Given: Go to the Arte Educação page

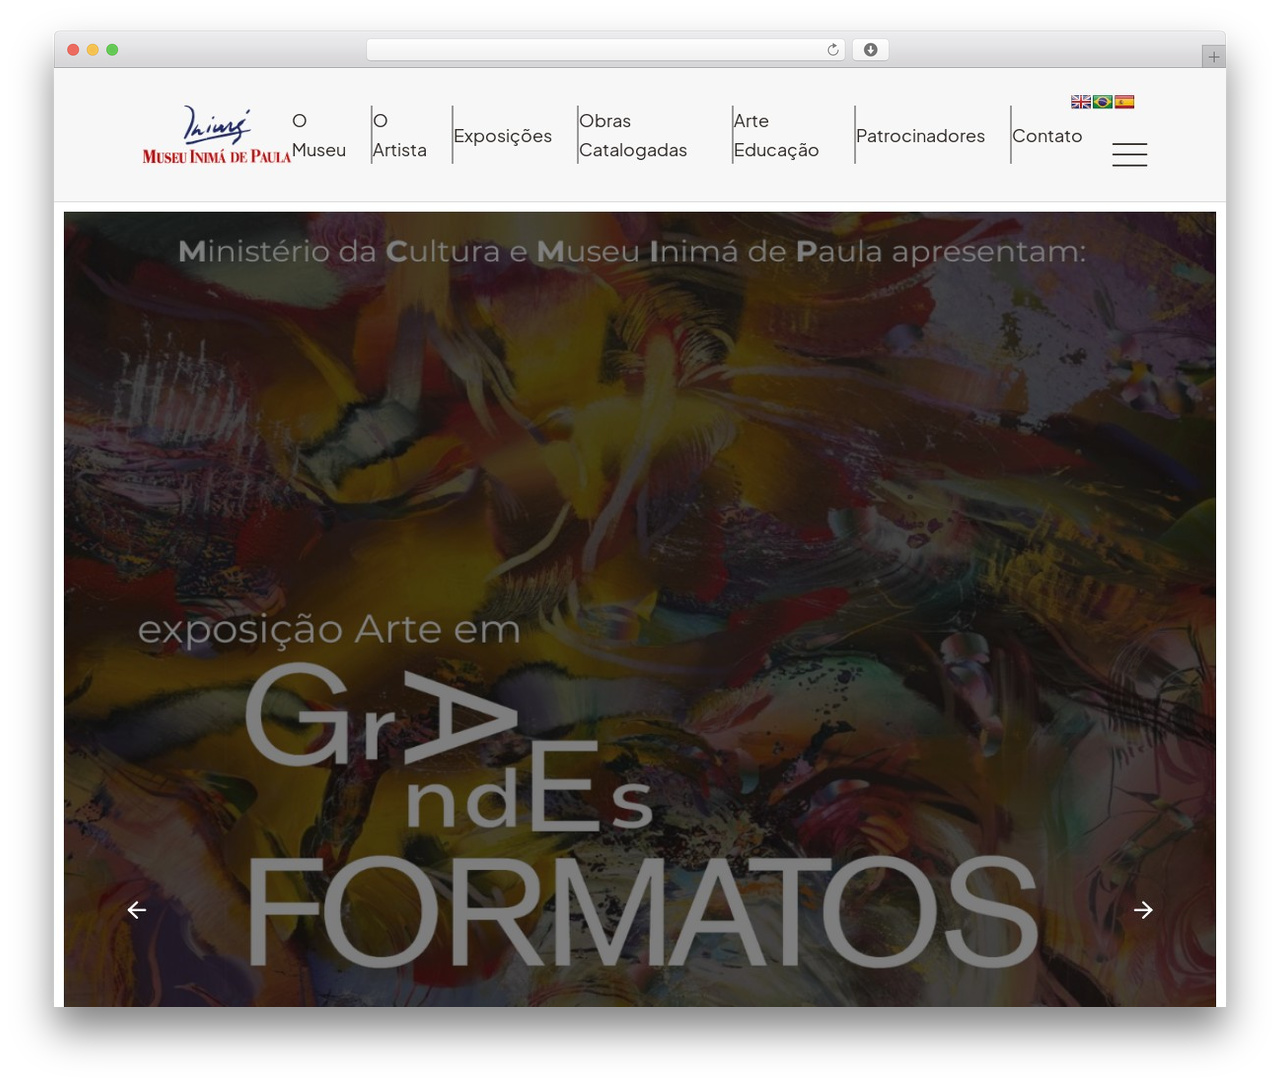Looking at the screenshot, I should point(776,135).
